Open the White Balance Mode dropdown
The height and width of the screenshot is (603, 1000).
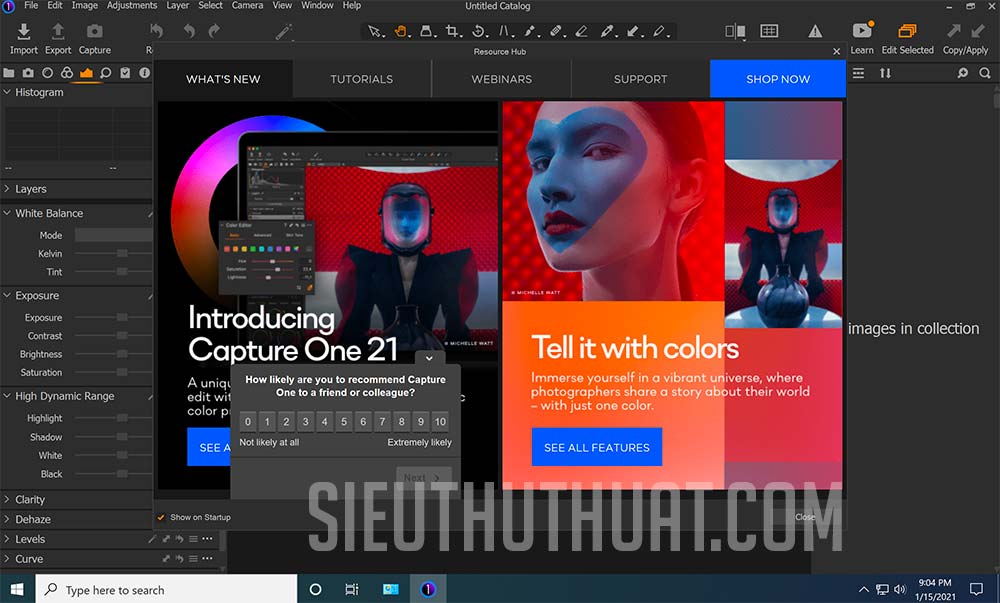(114, 235)
